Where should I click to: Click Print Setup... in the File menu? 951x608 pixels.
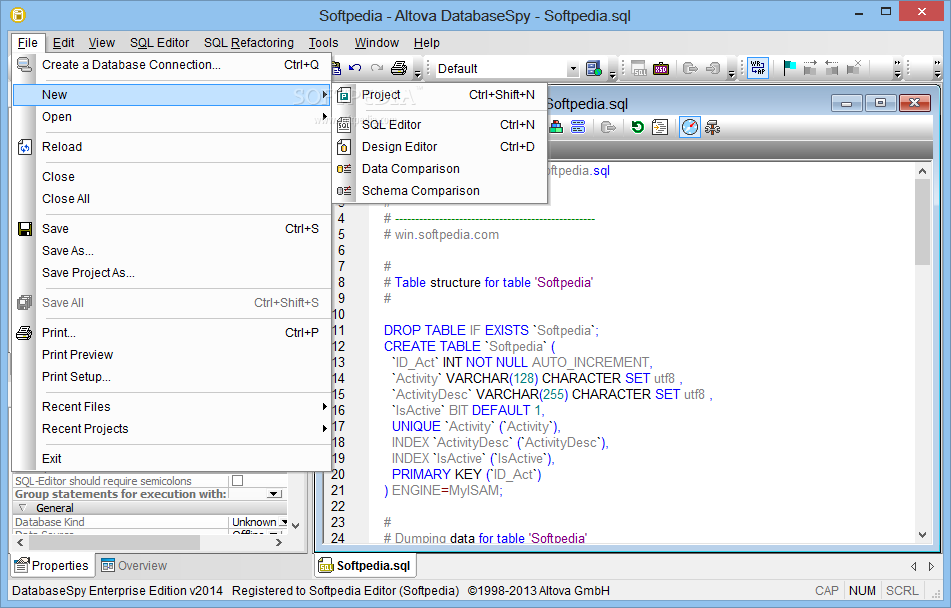tap(172, 377)
